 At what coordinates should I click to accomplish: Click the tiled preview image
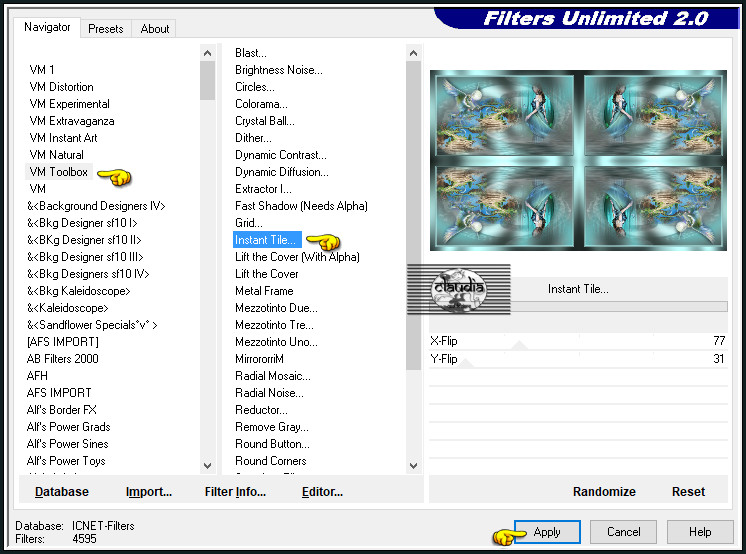(x=578, y=160)
